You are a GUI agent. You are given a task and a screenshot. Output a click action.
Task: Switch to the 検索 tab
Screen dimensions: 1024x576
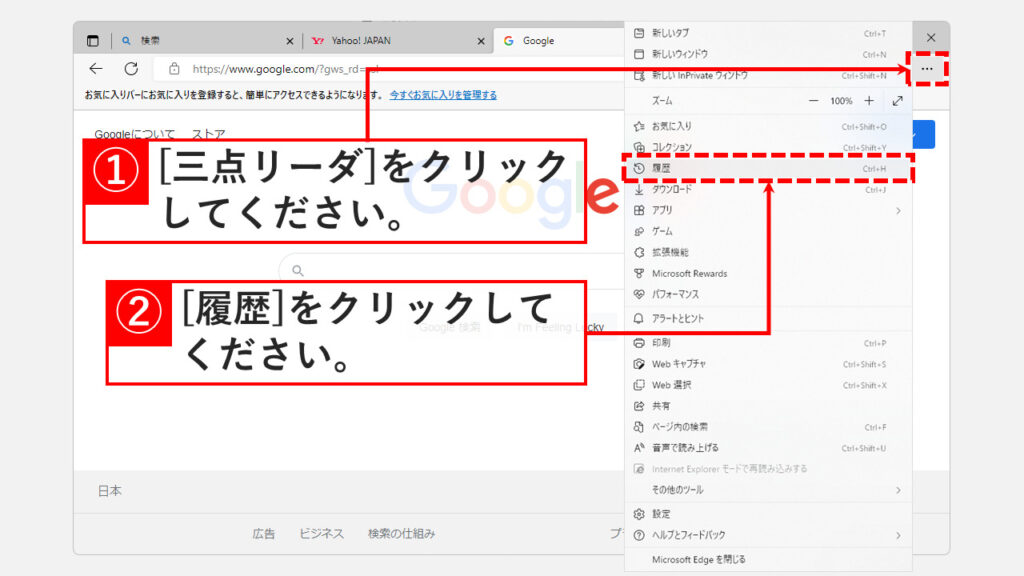200,41
